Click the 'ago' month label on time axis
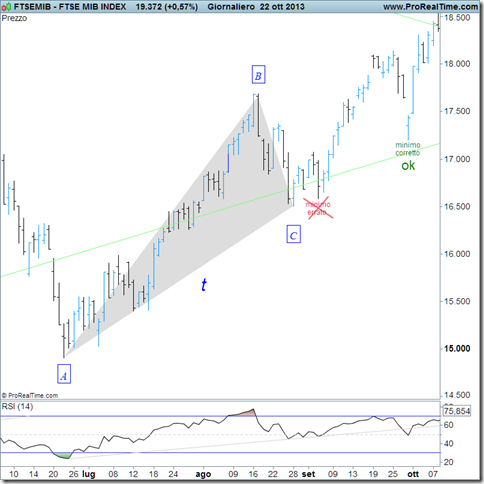Screen dimensions: 484x484 click(203, 474)
